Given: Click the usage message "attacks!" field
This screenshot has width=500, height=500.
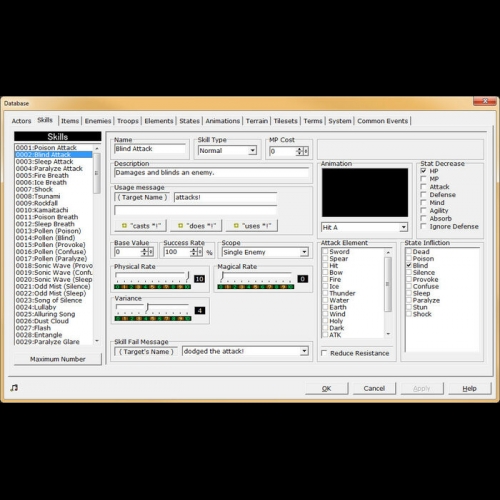Looking at the screenshot, I should point(225,197).
